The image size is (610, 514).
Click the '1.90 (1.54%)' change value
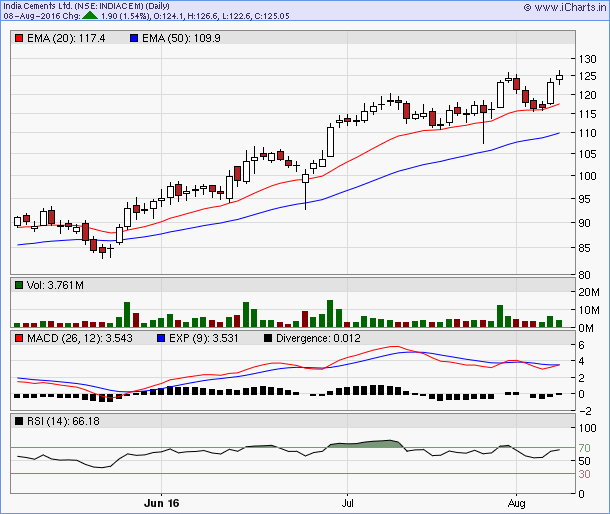tap(125, 16)
